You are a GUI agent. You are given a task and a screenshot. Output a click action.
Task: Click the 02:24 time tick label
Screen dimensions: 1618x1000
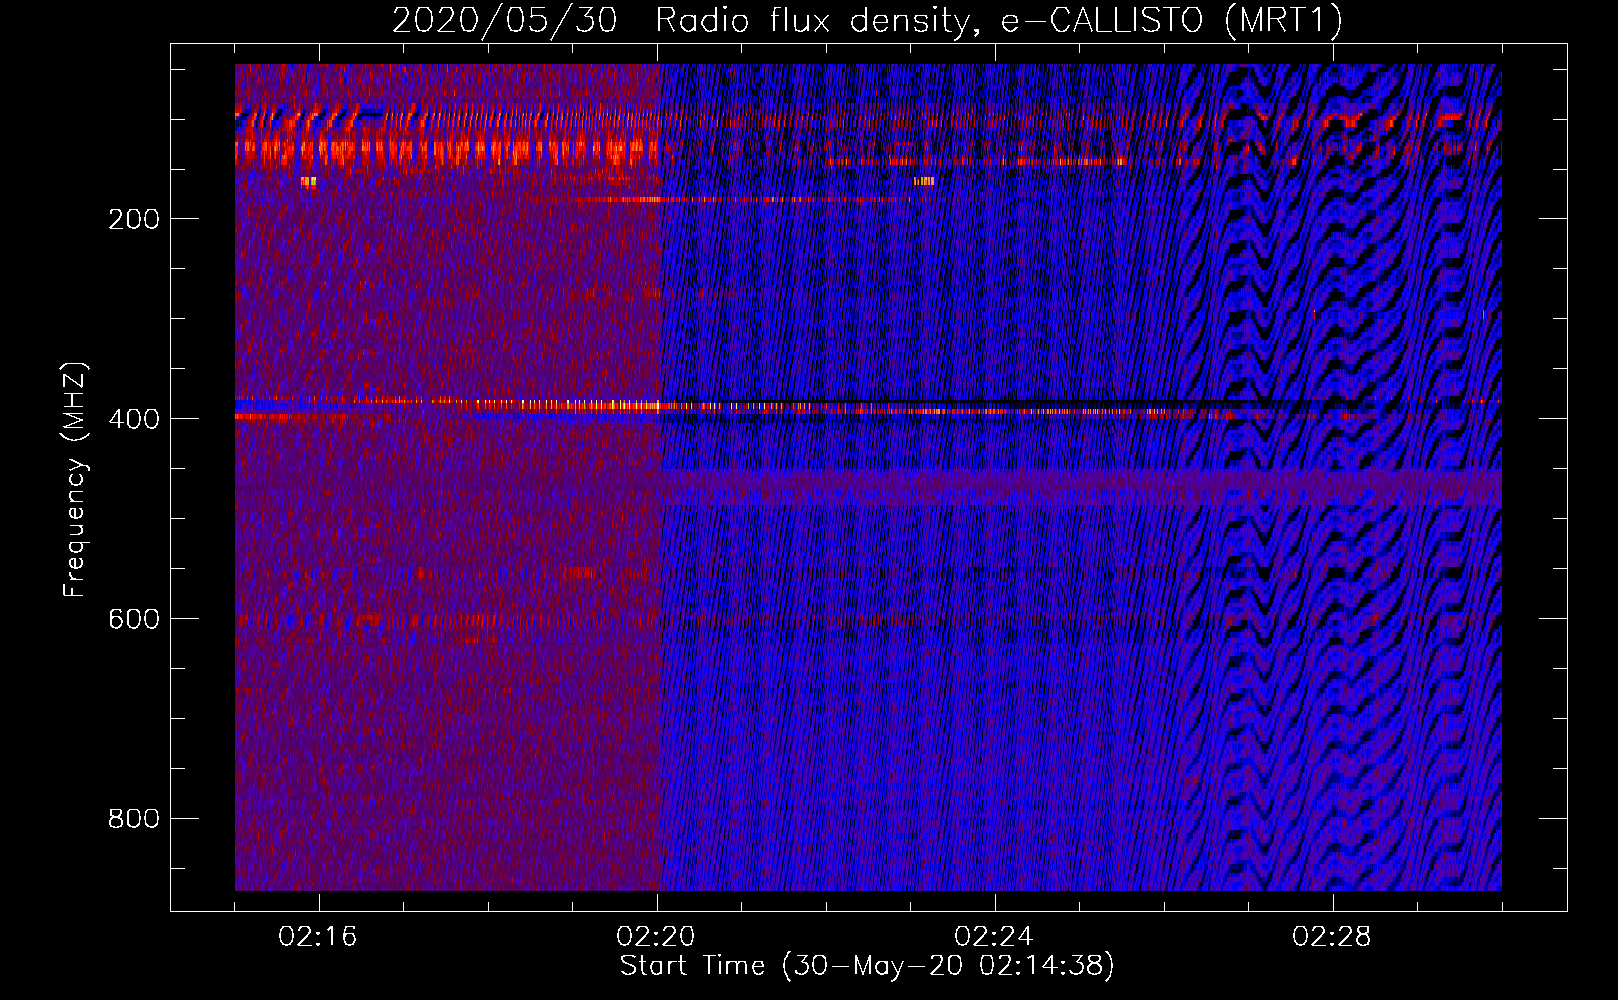click(x=994, y=937)
